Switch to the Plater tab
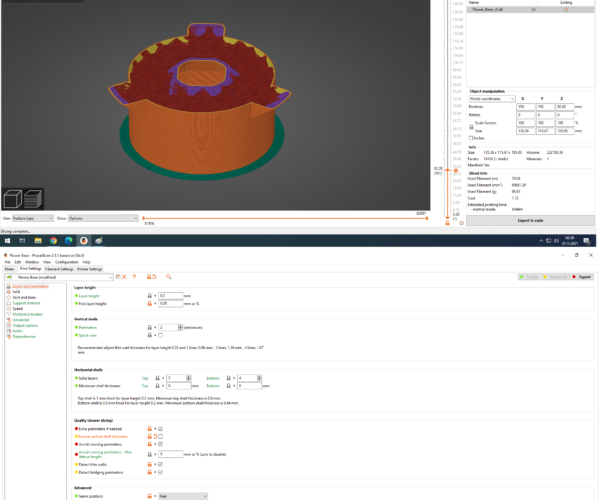Screen dimensions: 600x500 point(9,269)
